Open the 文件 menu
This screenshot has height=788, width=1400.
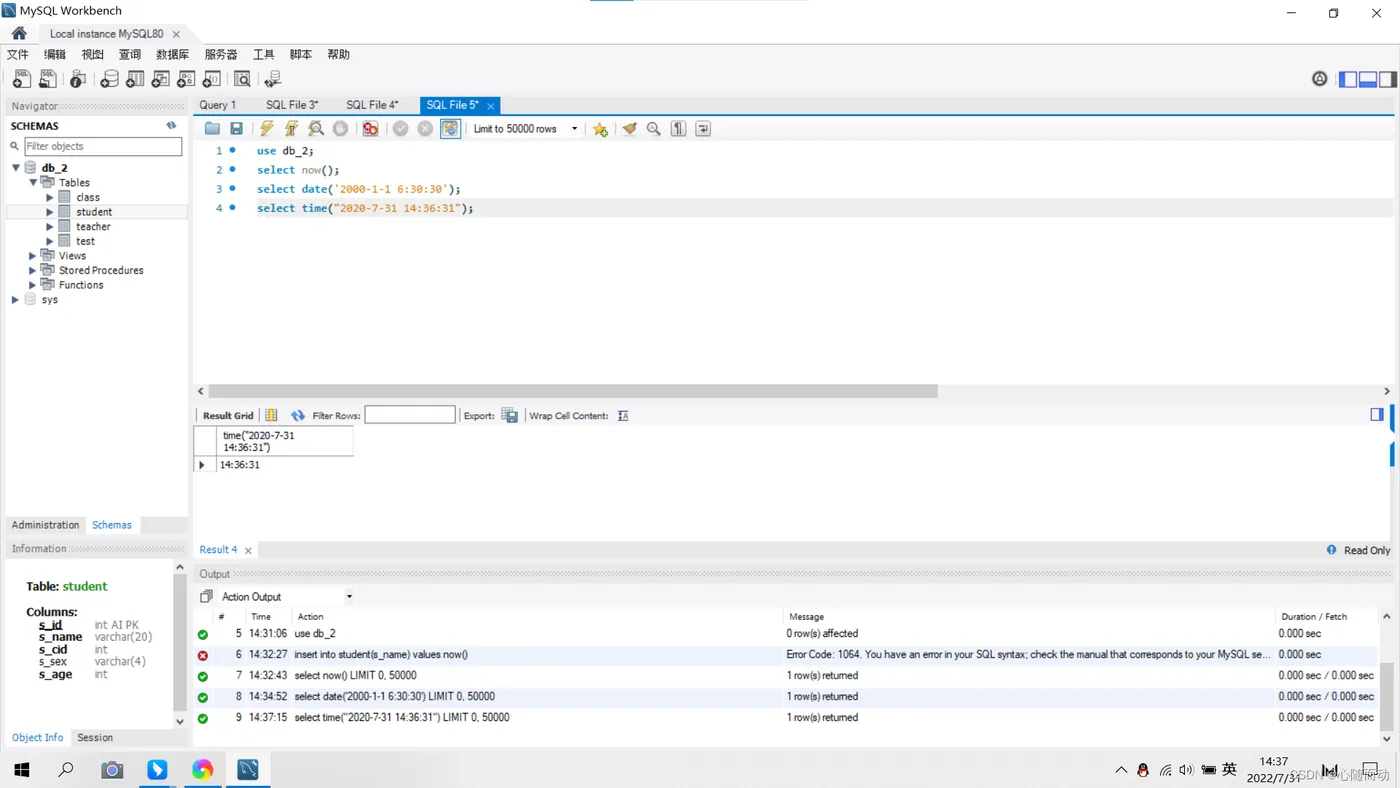pos(18,55)
